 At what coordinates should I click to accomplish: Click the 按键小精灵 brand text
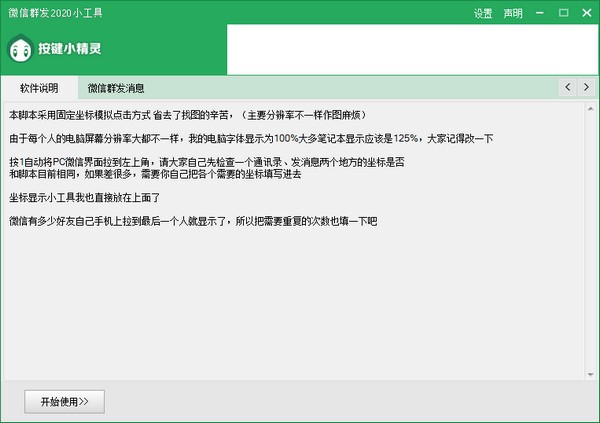click(69, 49)
